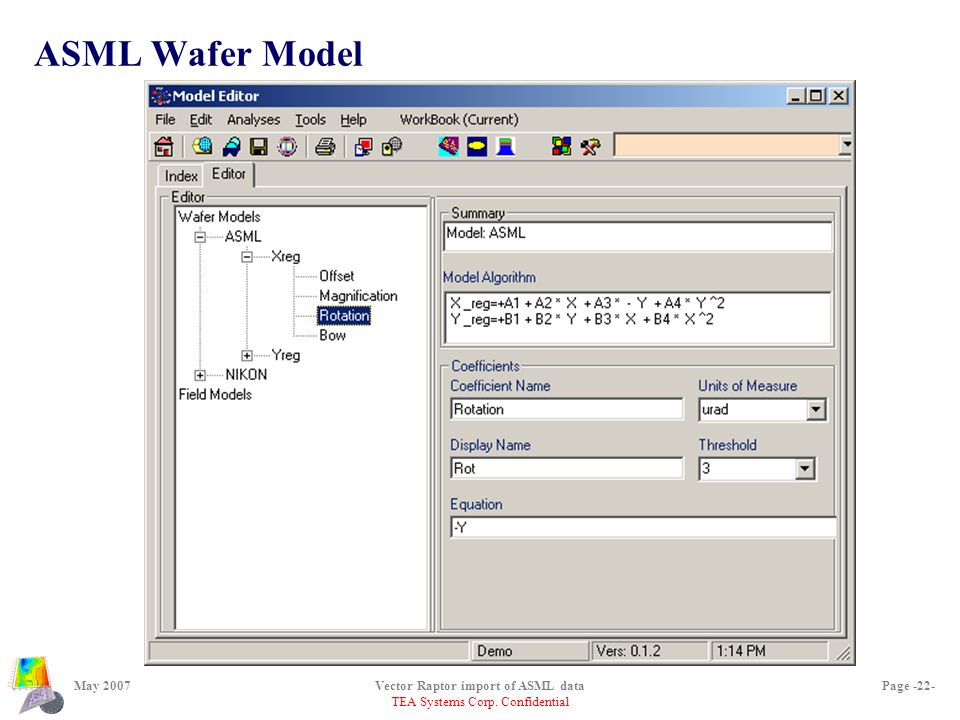Switch to the Index tab
The image size is (960, 720).
(181, 176)
